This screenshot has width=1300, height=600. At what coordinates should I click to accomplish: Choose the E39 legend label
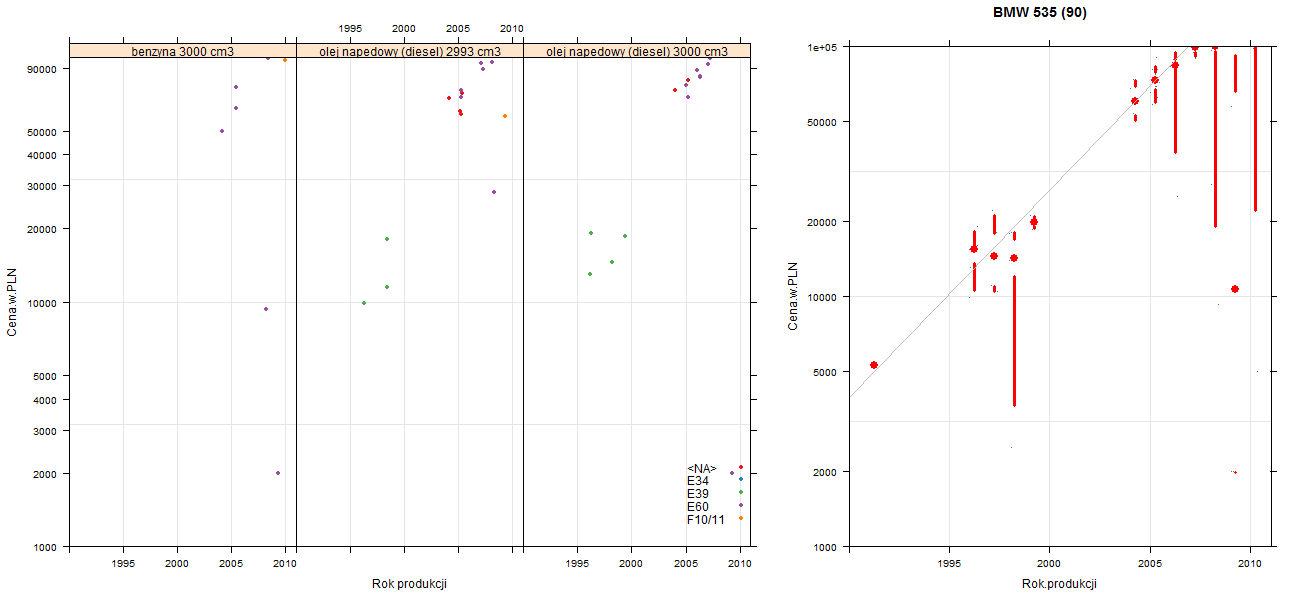[697, 494]
